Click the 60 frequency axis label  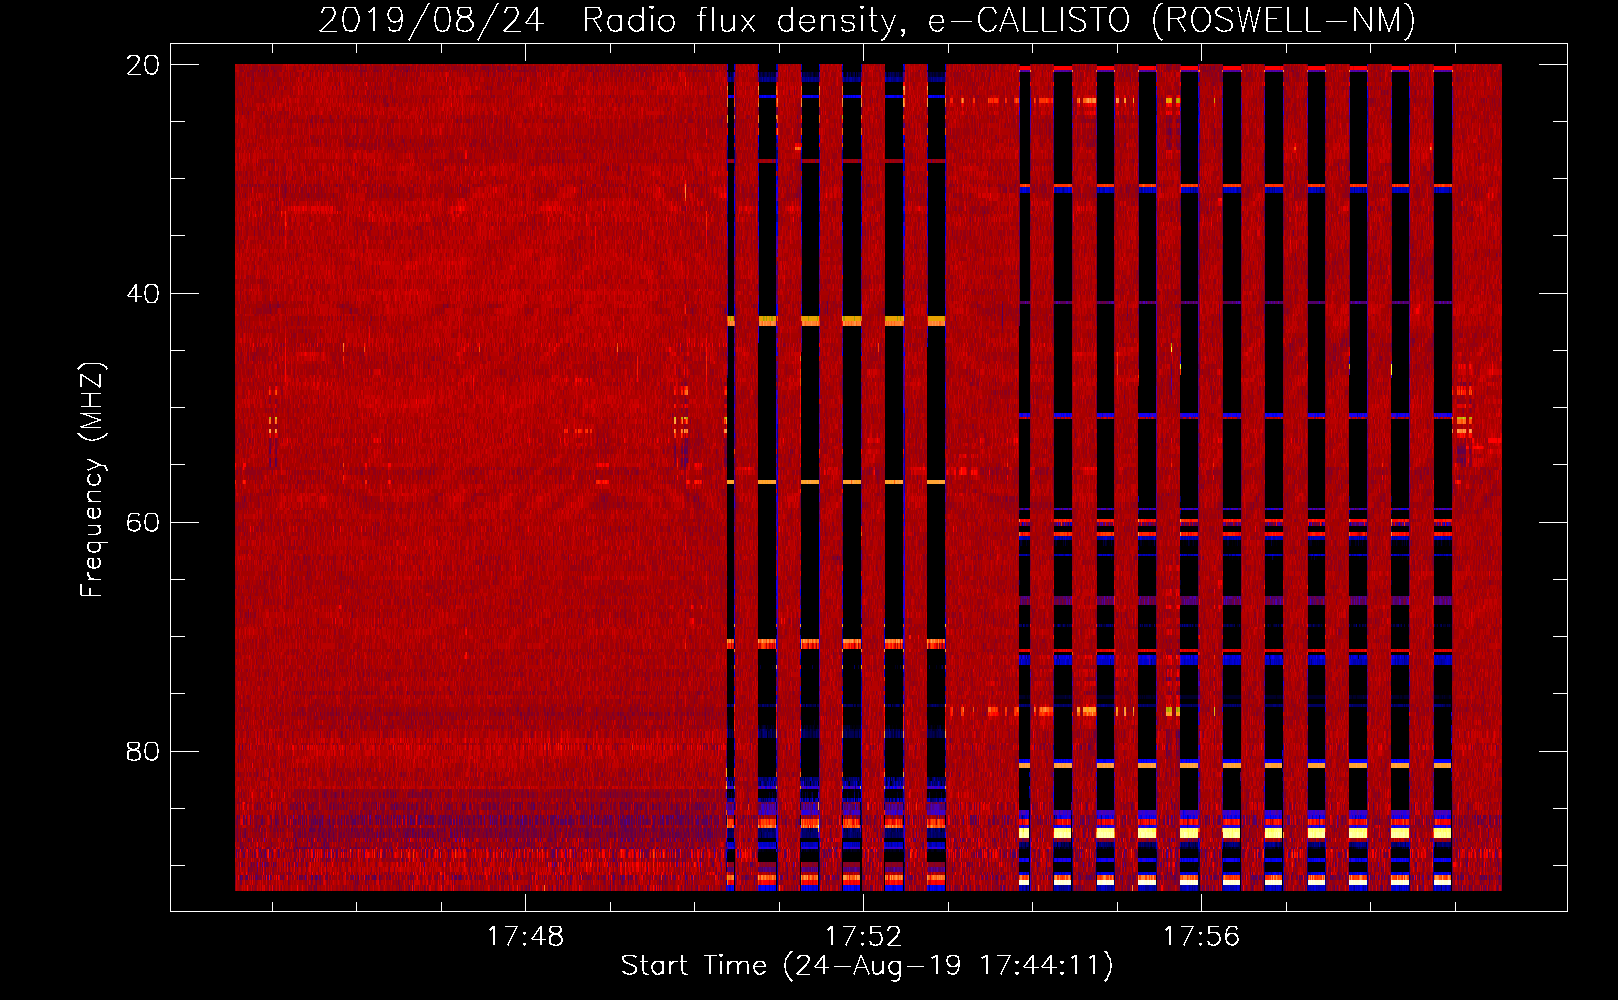point(143,523)
